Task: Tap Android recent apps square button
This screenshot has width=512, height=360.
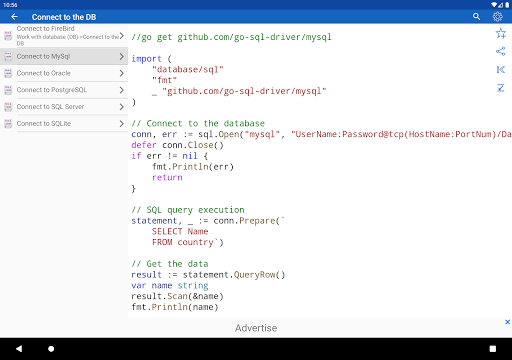Action: tap(493, 349)
